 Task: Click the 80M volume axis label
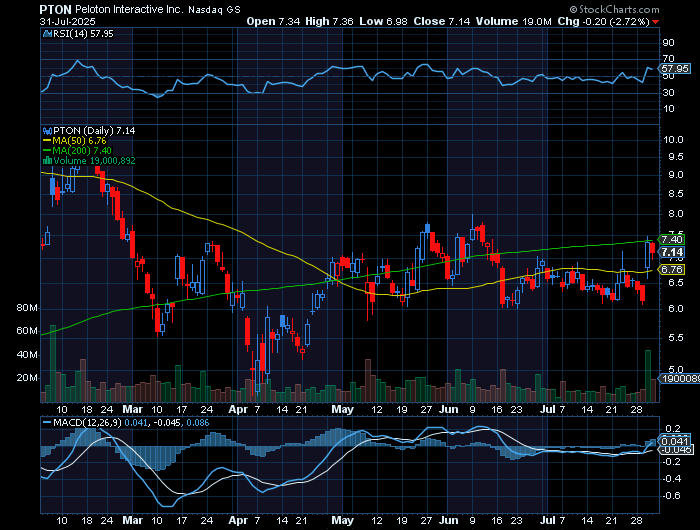point(27,308)
